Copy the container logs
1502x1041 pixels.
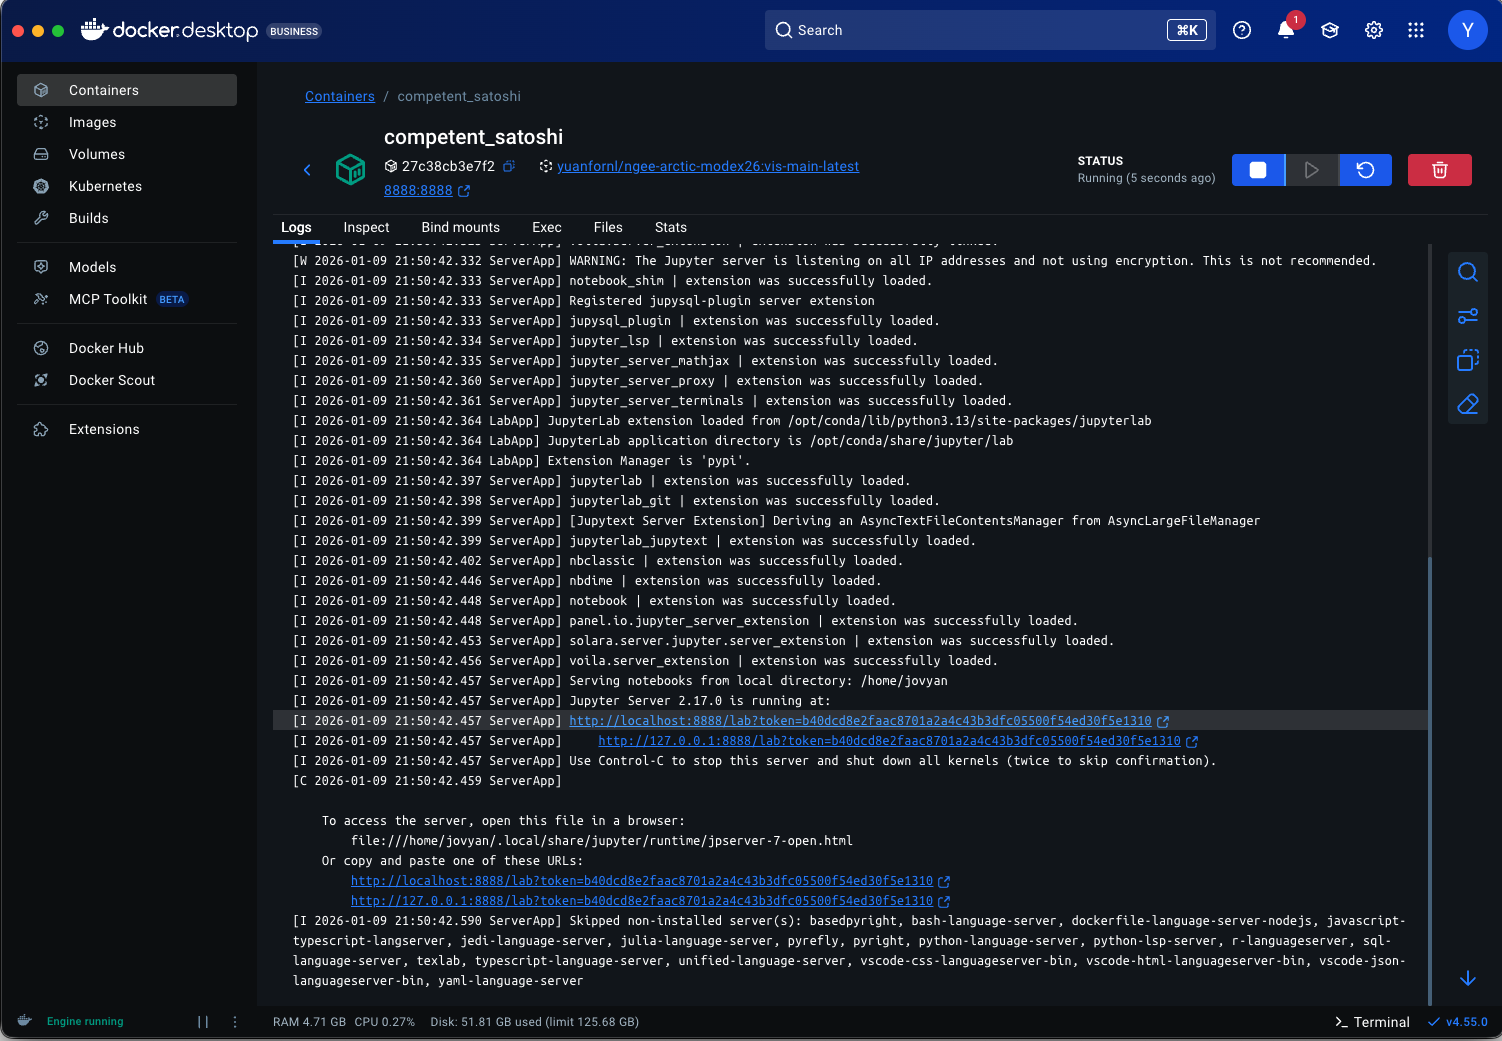click(x=1467, y=359)
